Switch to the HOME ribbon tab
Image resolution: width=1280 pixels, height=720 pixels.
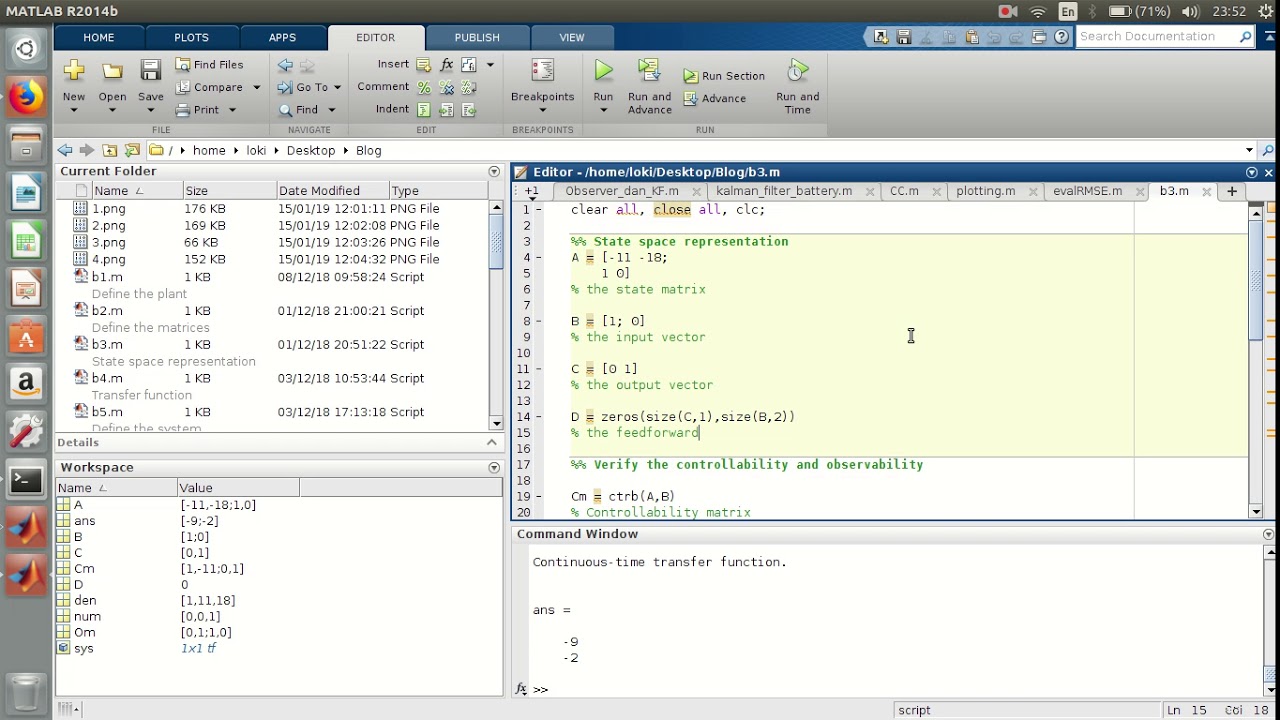98,37
